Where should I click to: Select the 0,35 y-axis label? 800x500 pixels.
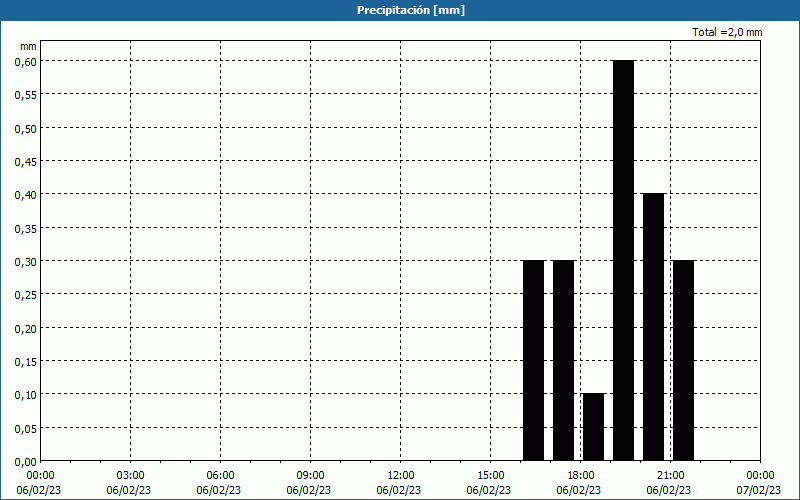click(x=26, y=228)
